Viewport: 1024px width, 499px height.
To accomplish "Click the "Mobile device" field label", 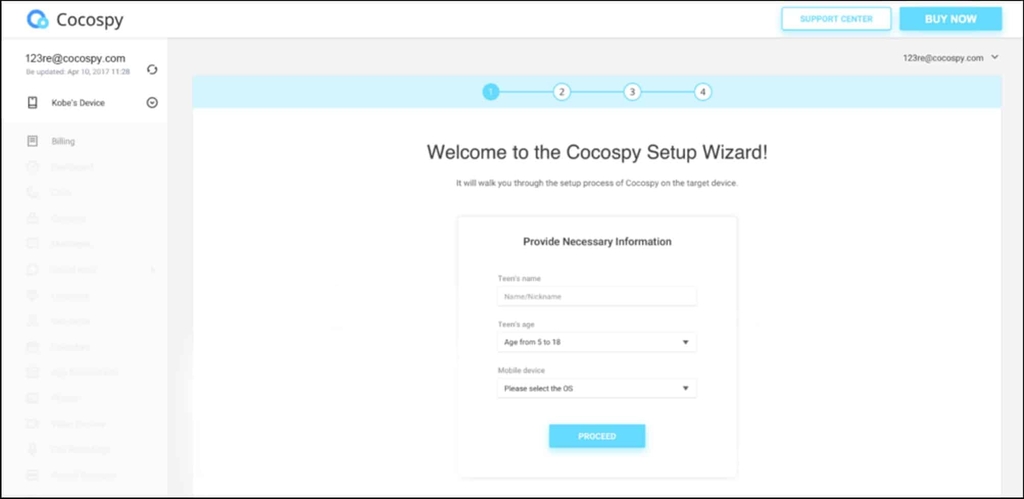I will click(521, 370).
